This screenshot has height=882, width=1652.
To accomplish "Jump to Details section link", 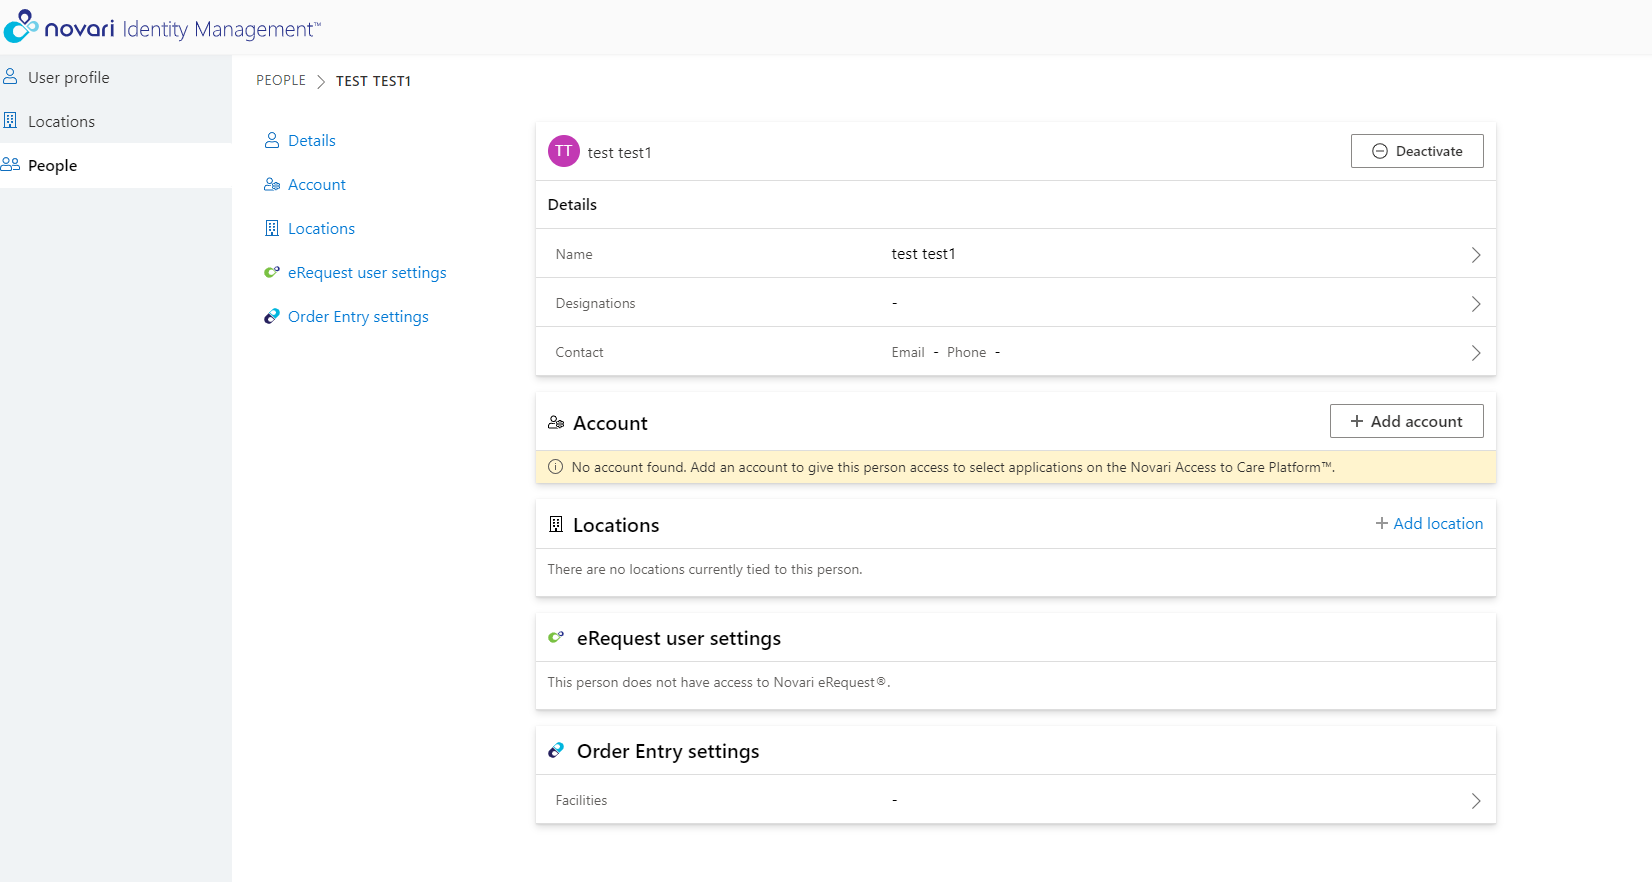I will pos(312,141).
